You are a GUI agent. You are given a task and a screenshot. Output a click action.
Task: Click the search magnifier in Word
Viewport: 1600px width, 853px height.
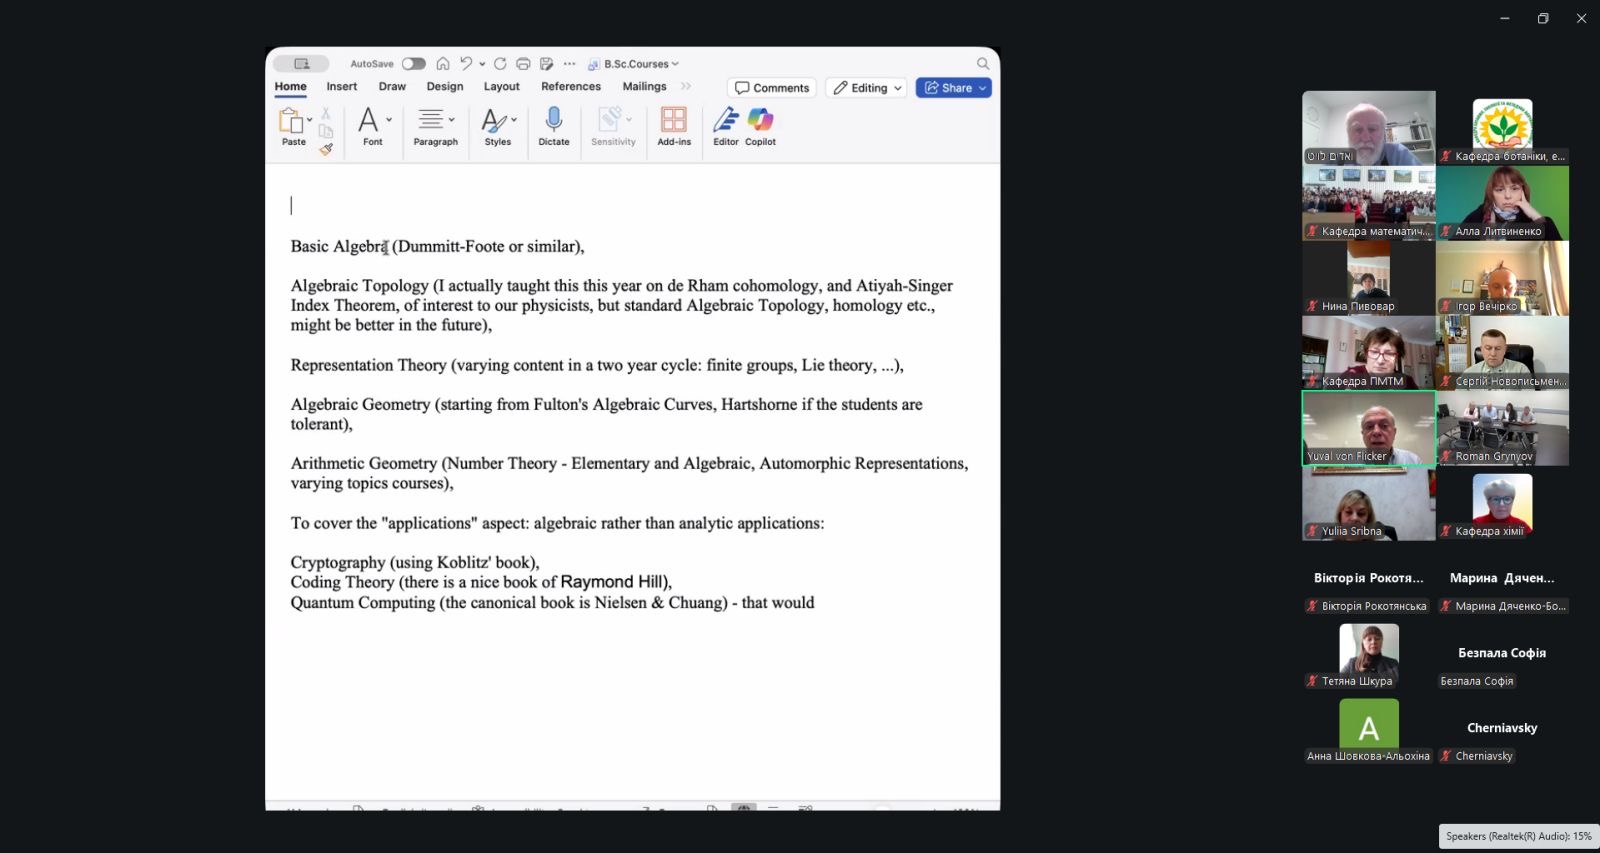click(983, 64)
